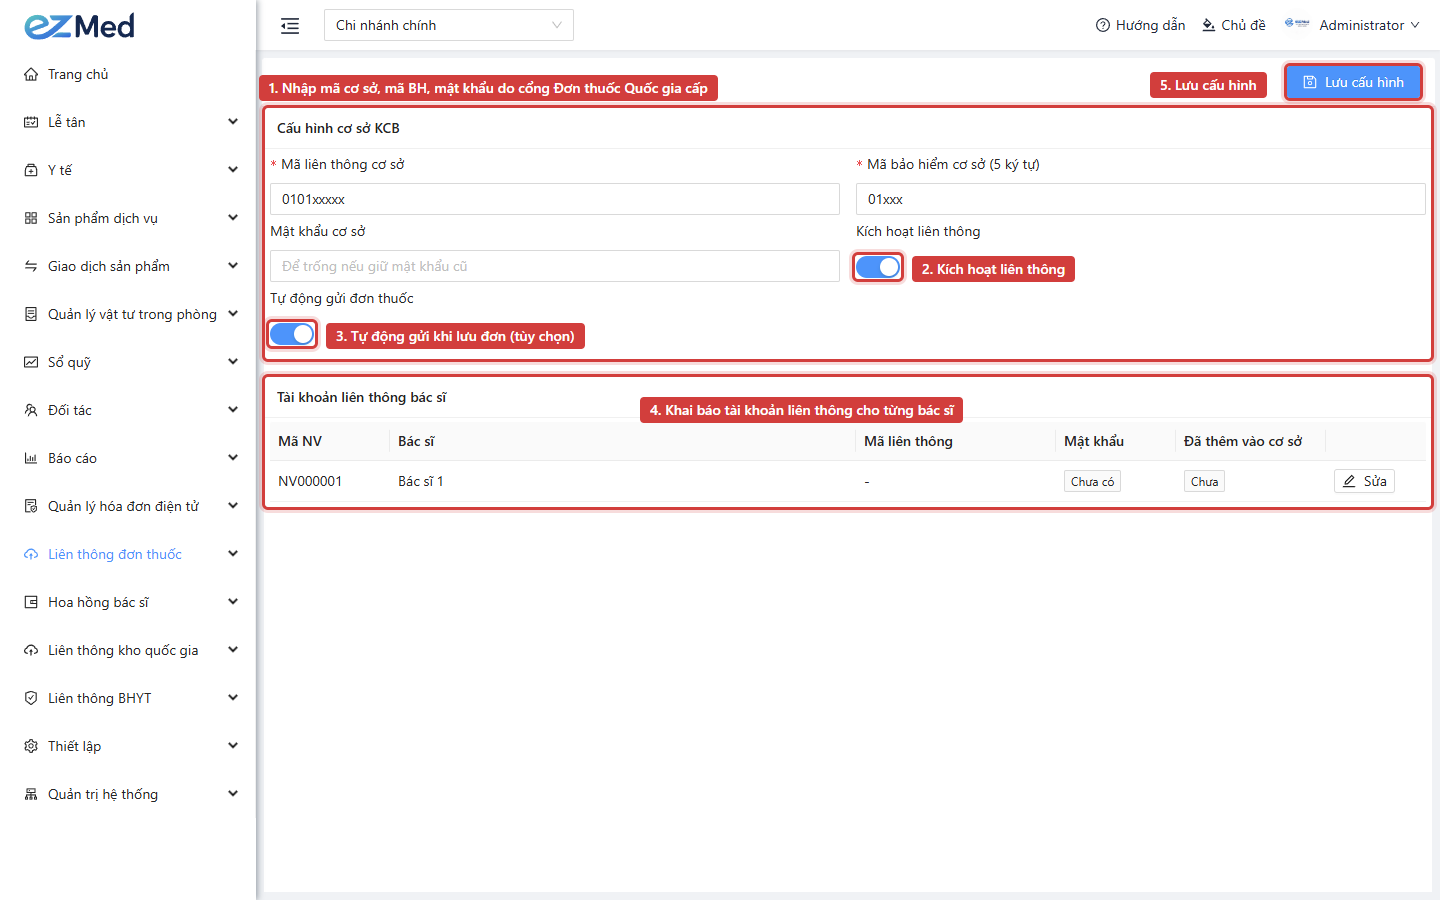Screen dimensions: 1440x900
Task: Click the Mật khẩu cơ sở input field
Action: [555, 266]
